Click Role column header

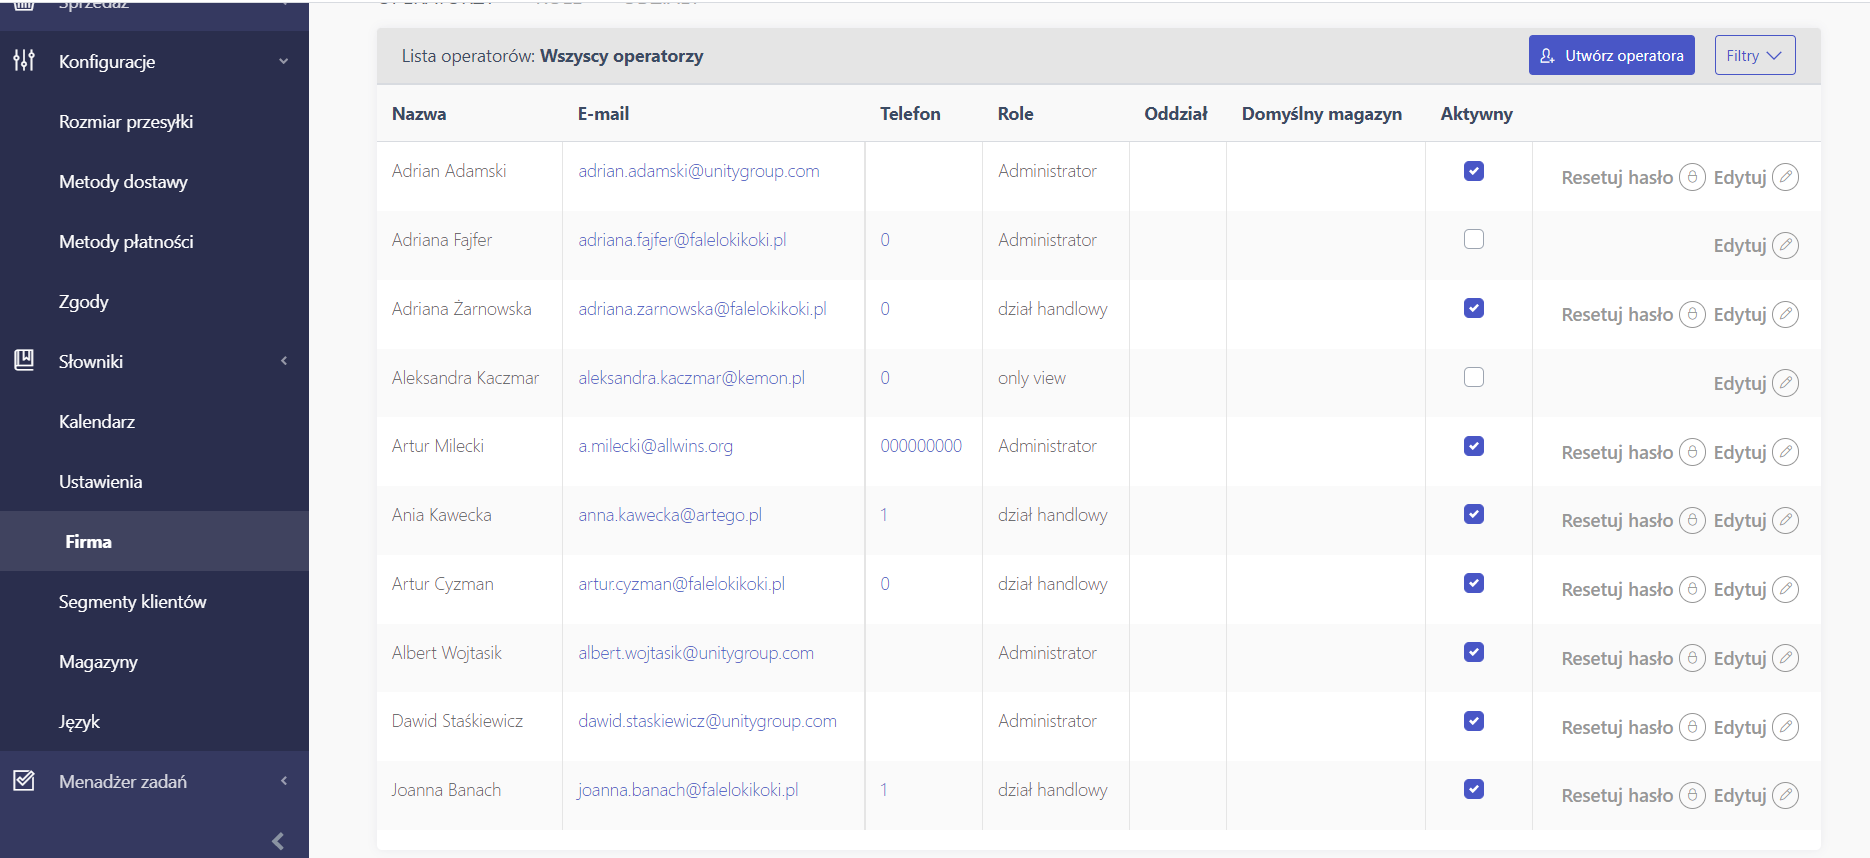1015,113
